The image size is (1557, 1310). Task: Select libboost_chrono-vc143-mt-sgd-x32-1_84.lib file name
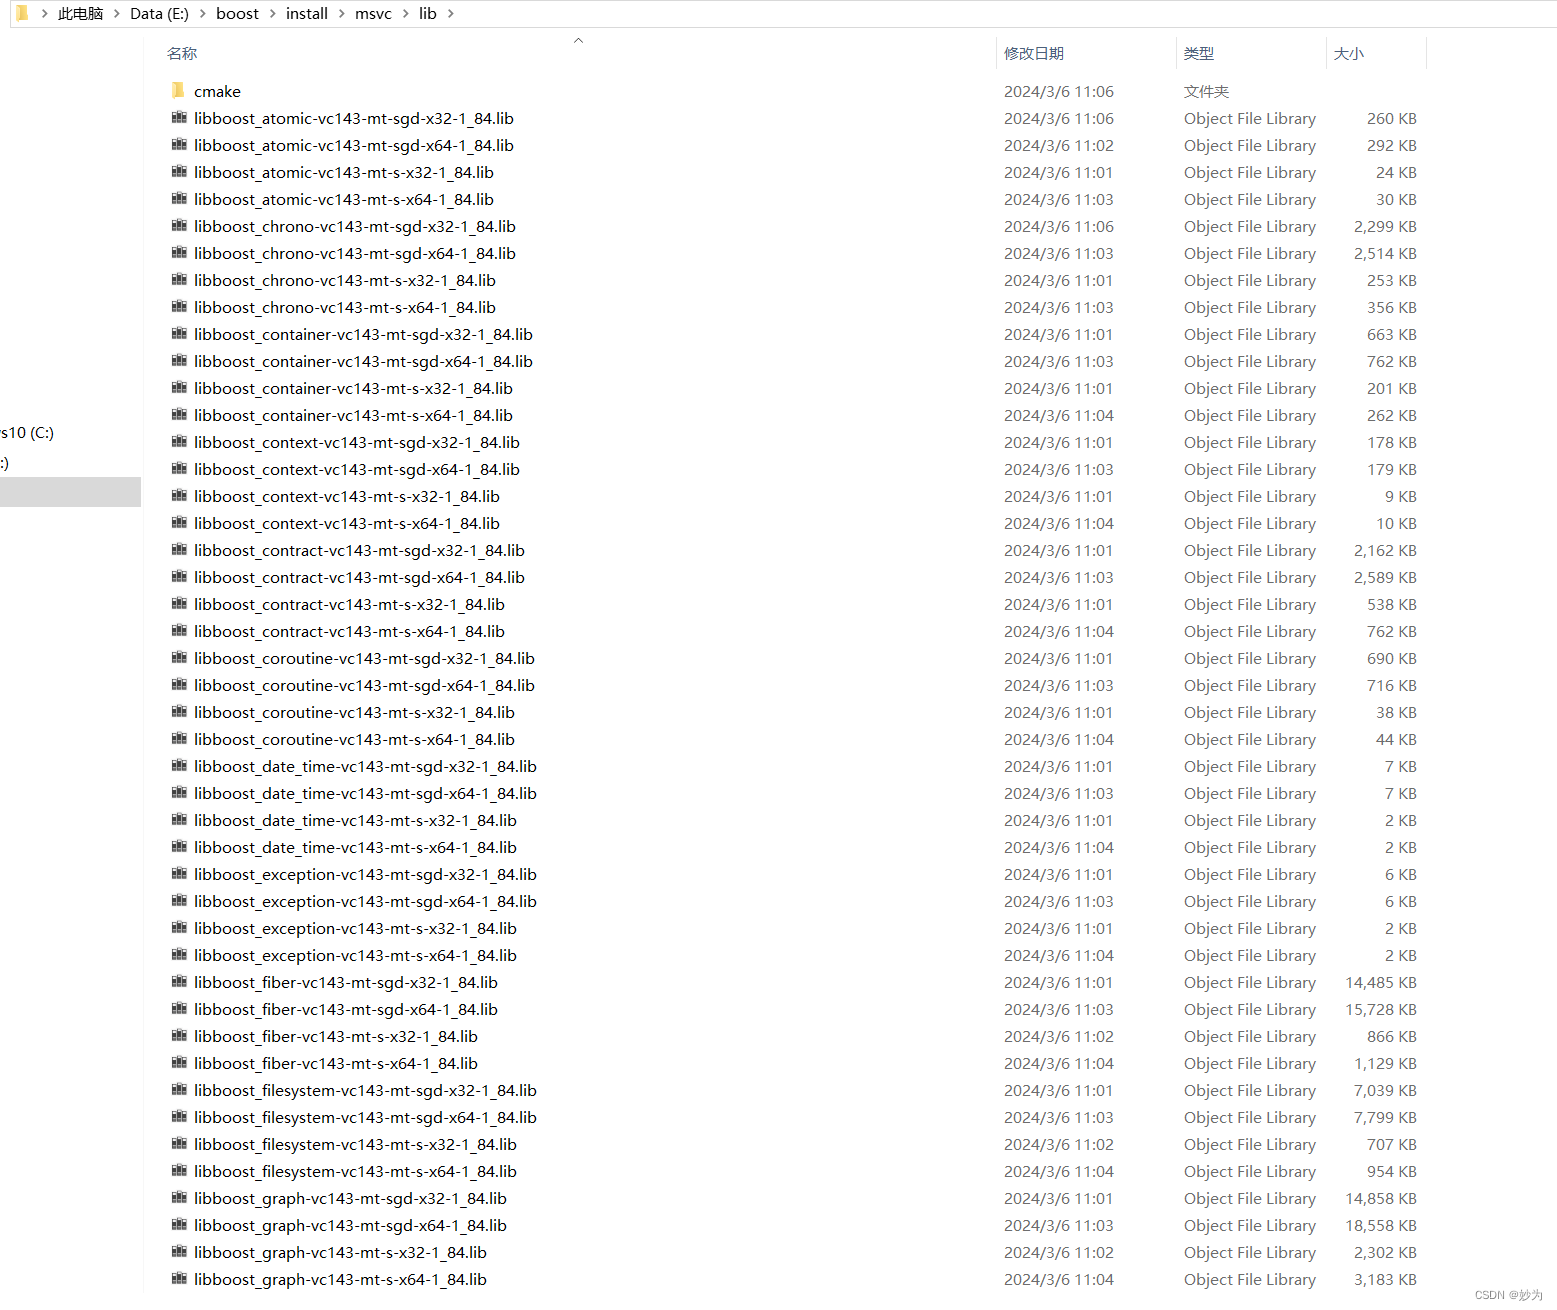355,226
